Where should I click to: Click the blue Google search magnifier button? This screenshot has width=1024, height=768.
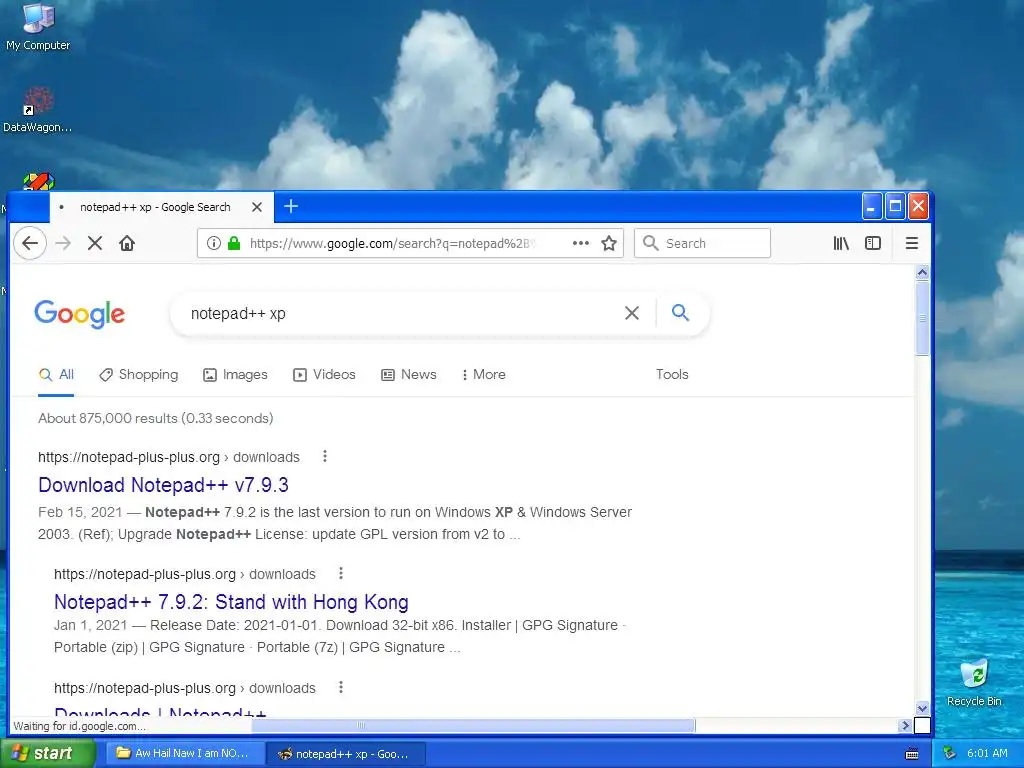click(680, 313)
